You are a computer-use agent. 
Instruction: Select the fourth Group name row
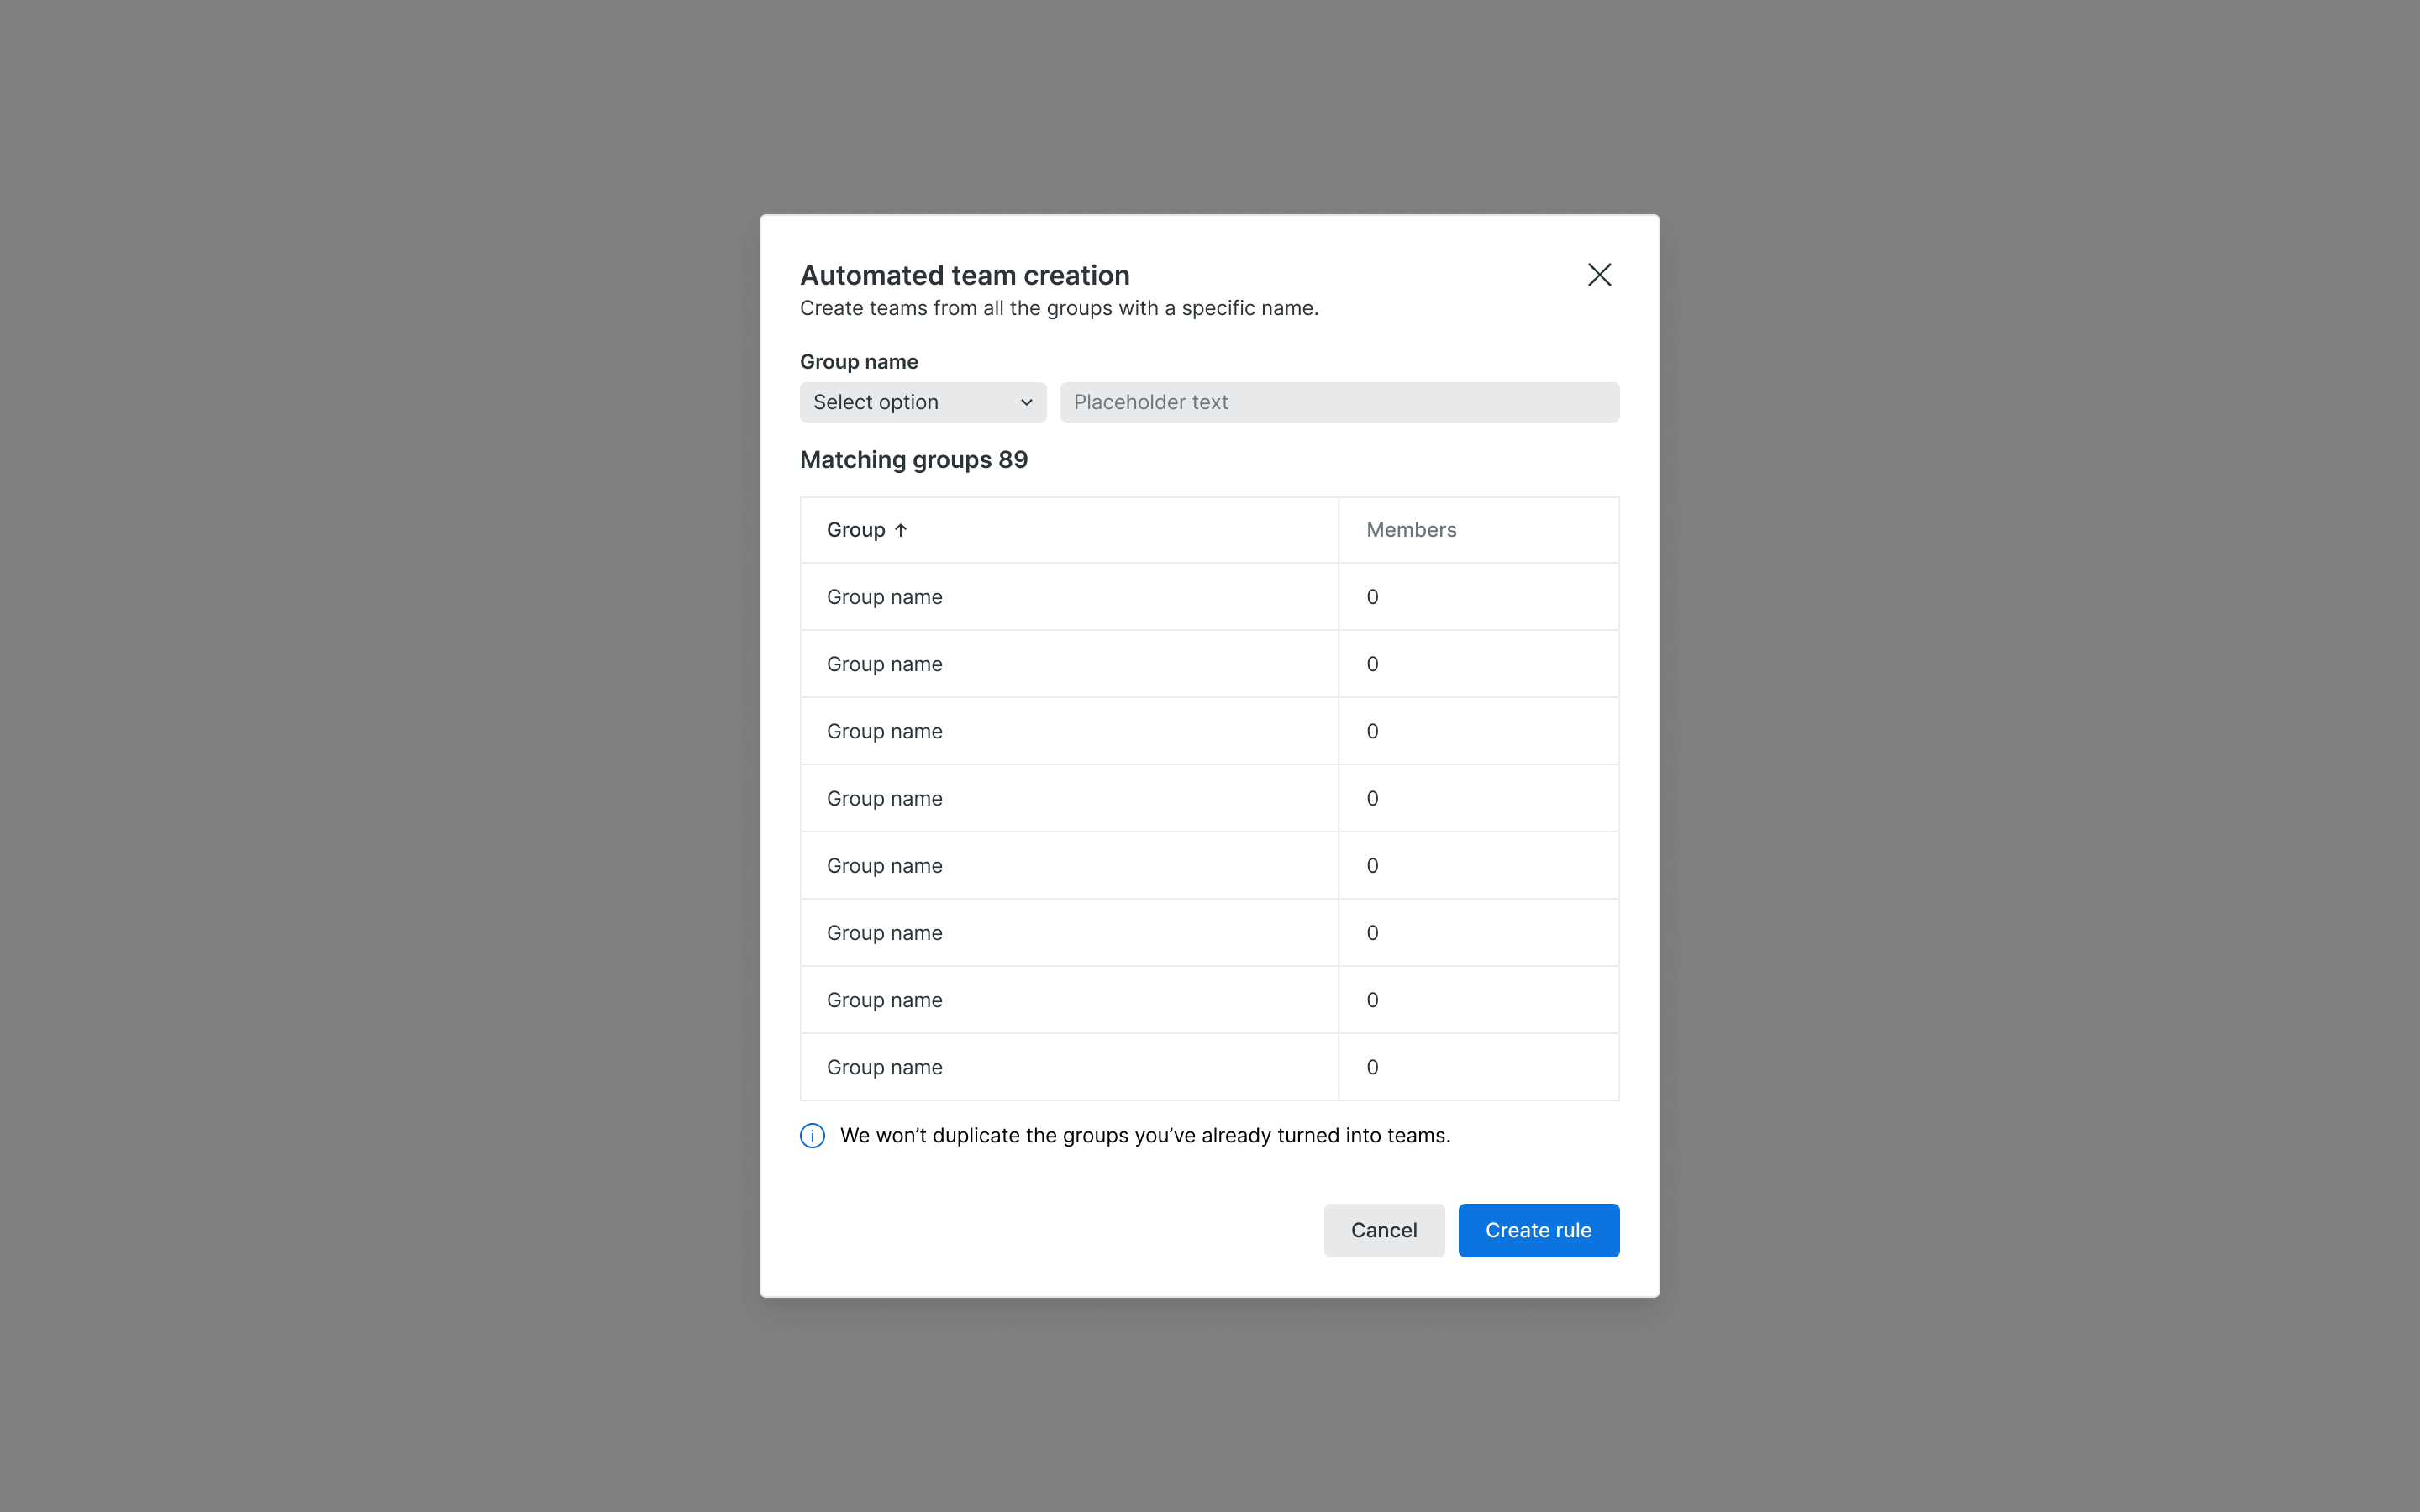coord(885,798)
